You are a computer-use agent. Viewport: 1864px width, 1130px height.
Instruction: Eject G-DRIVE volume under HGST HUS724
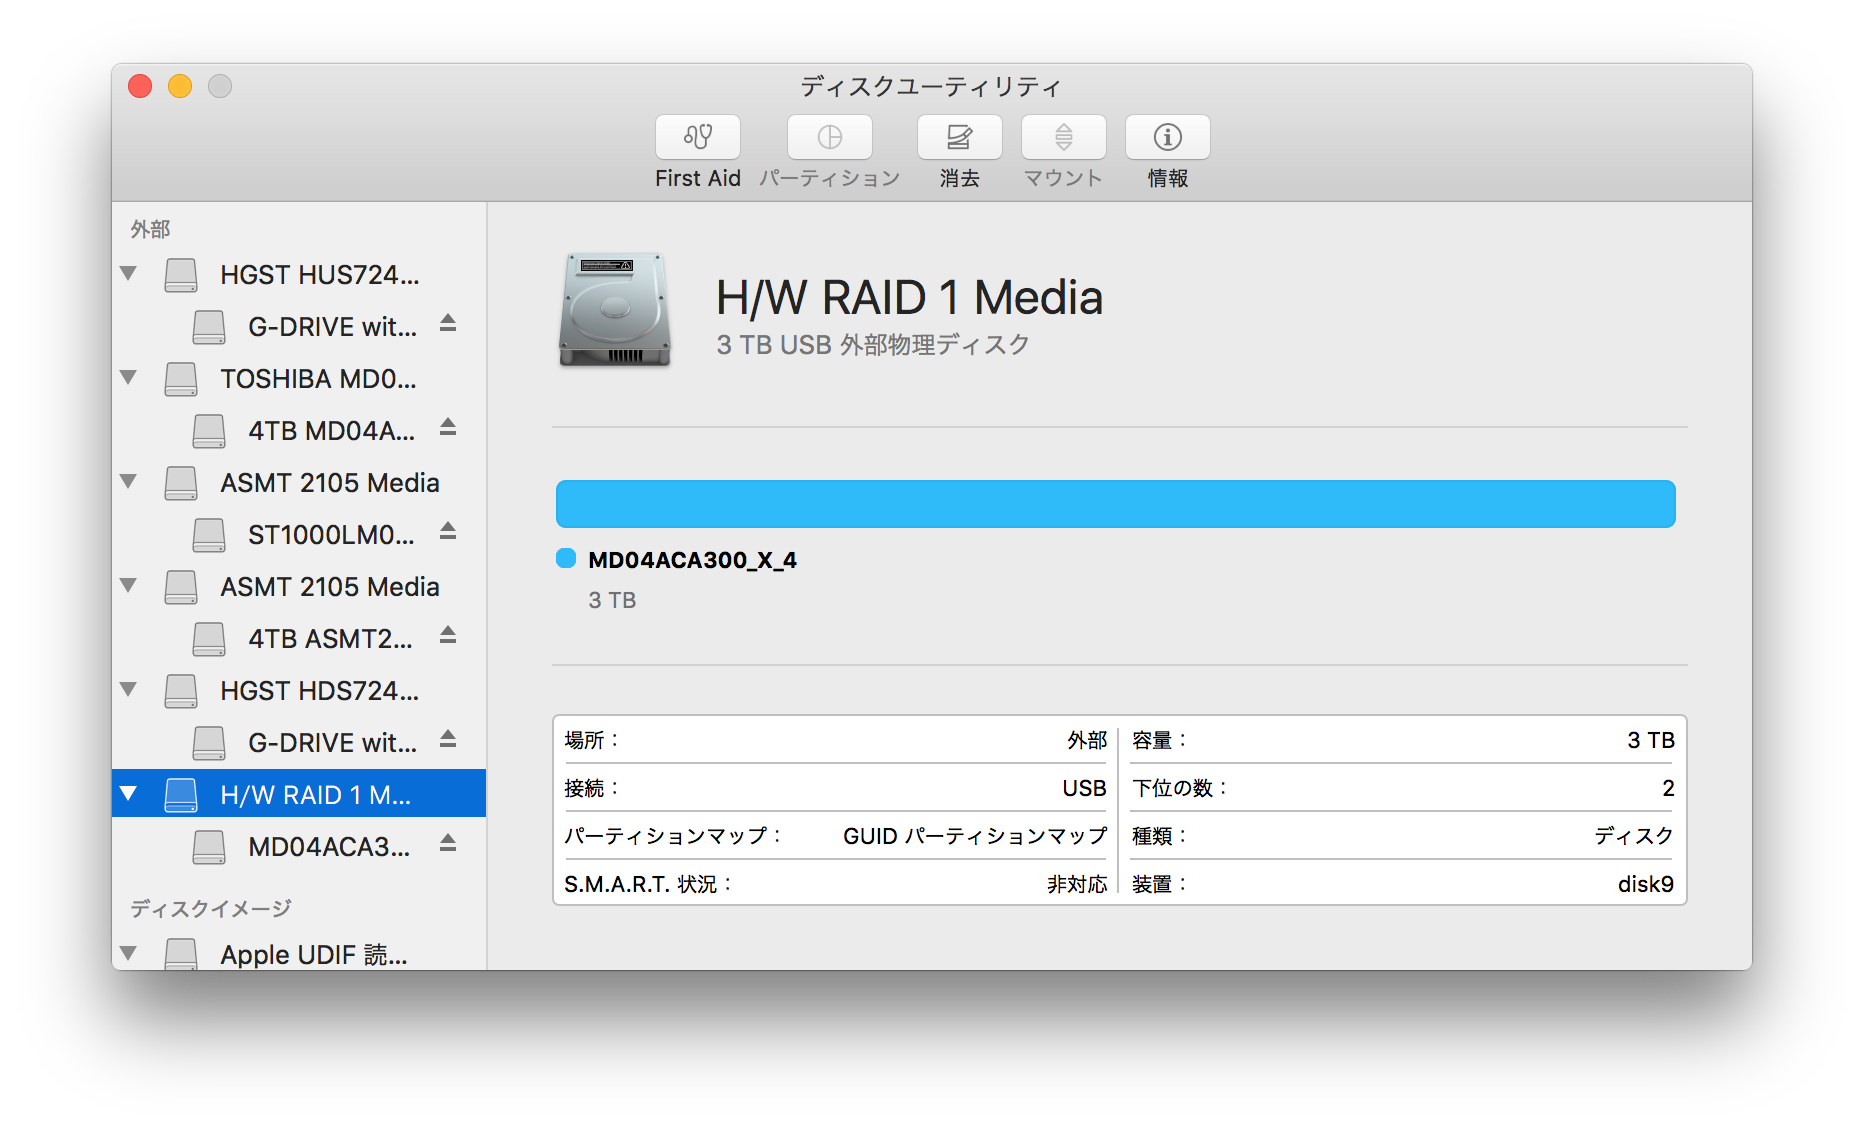(x=448, y=323)
